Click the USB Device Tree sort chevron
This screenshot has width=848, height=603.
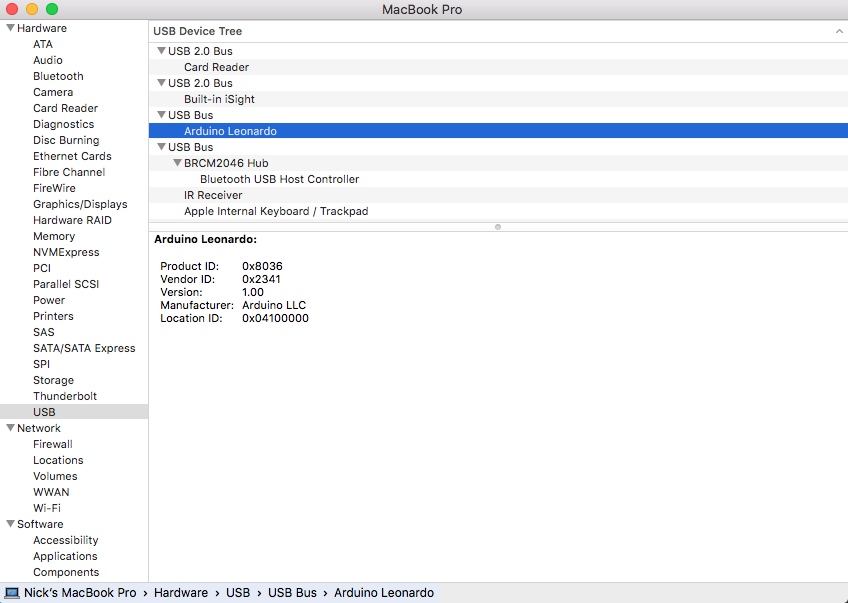(839, 31)
